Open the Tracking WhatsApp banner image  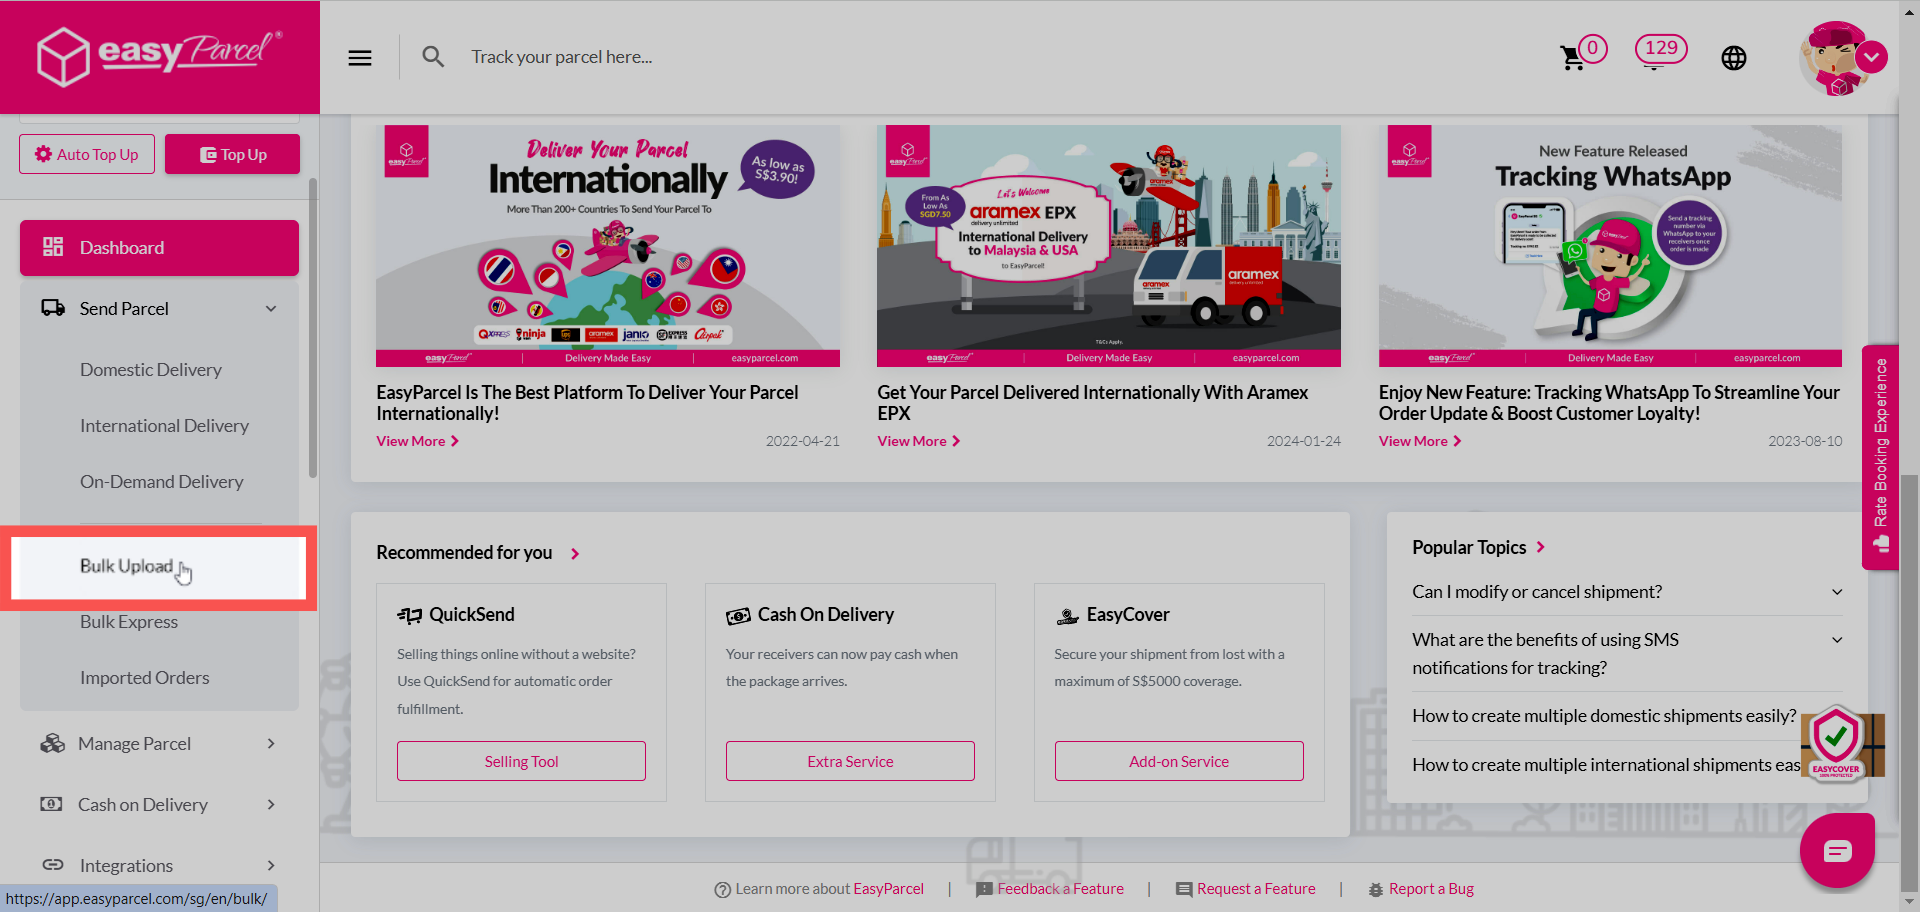1610,246
